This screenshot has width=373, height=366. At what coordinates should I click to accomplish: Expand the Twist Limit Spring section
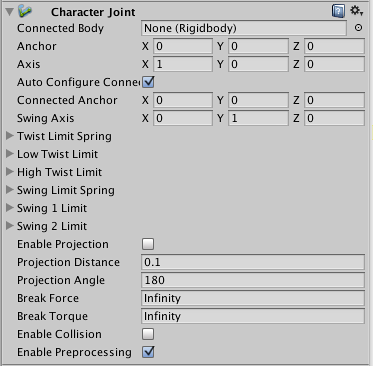coord(10,136)
